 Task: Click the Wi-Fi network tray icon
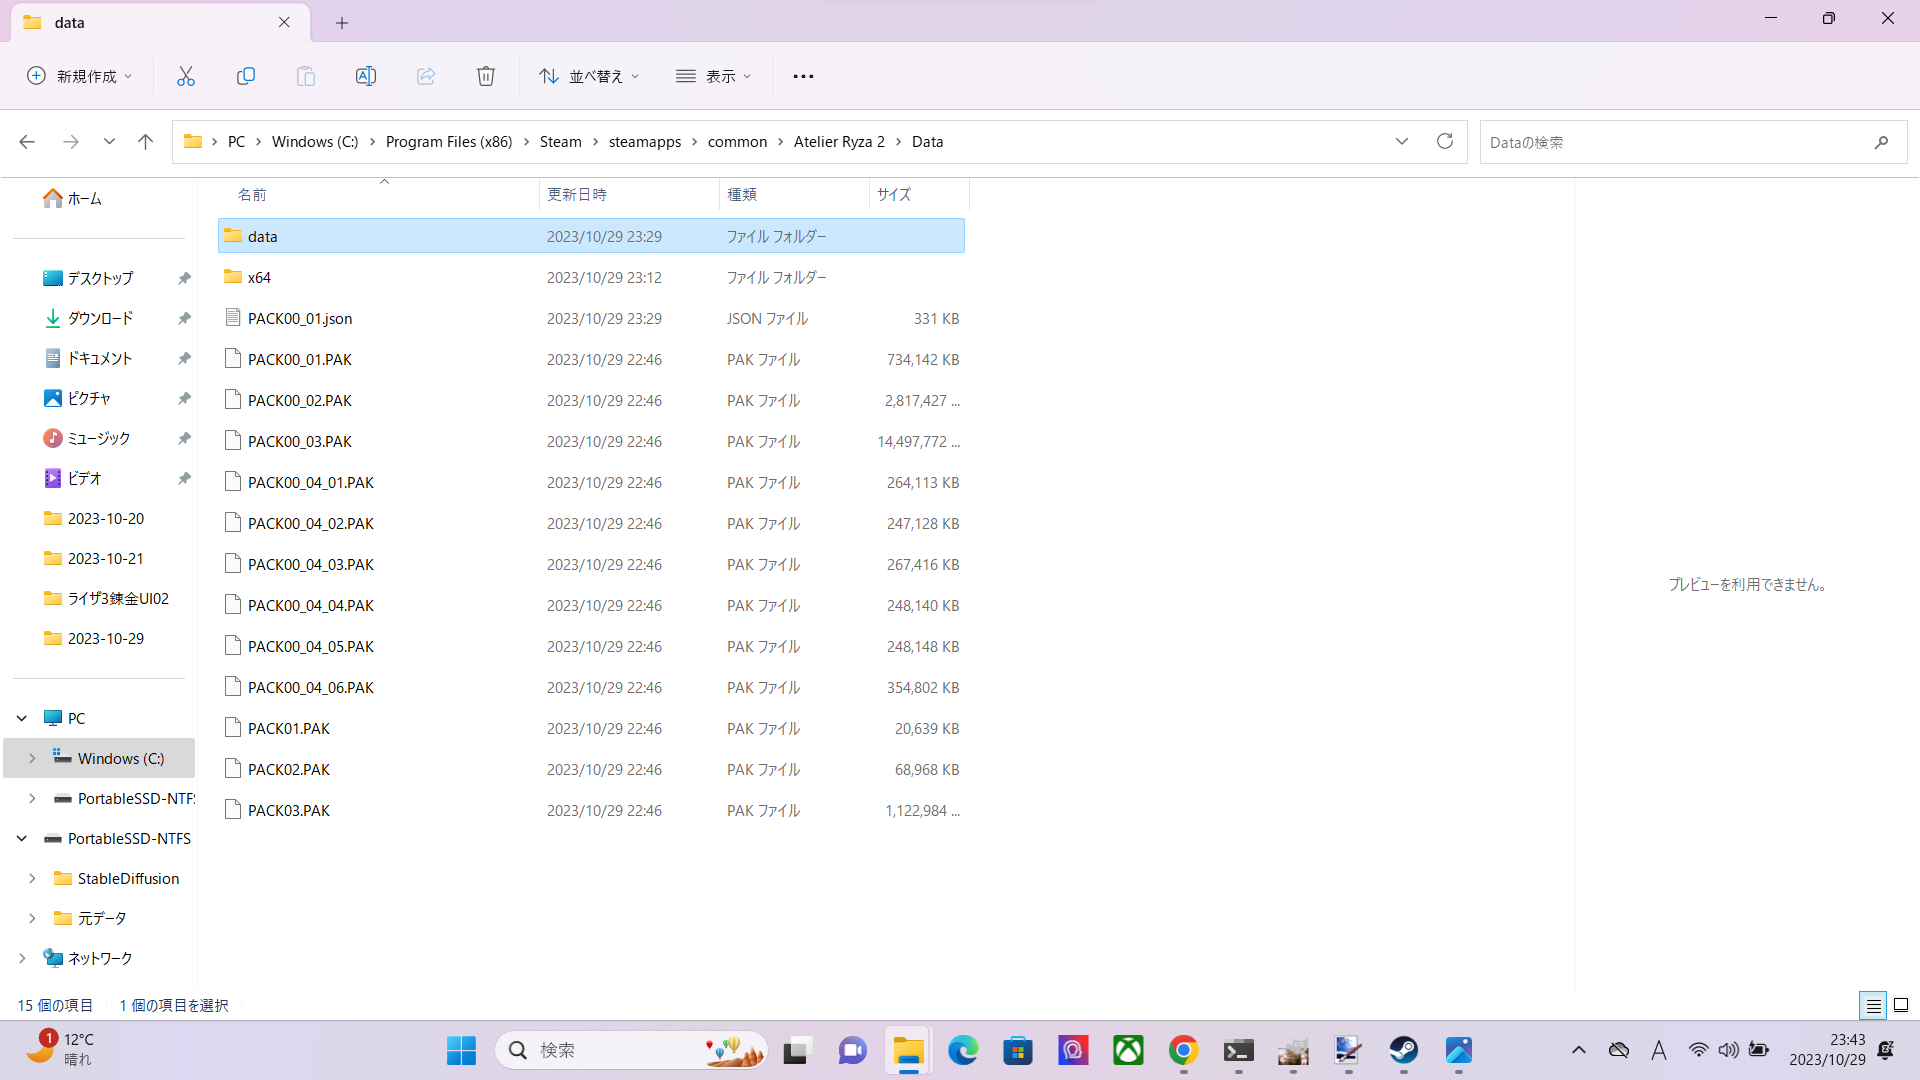point(1698,1050)
